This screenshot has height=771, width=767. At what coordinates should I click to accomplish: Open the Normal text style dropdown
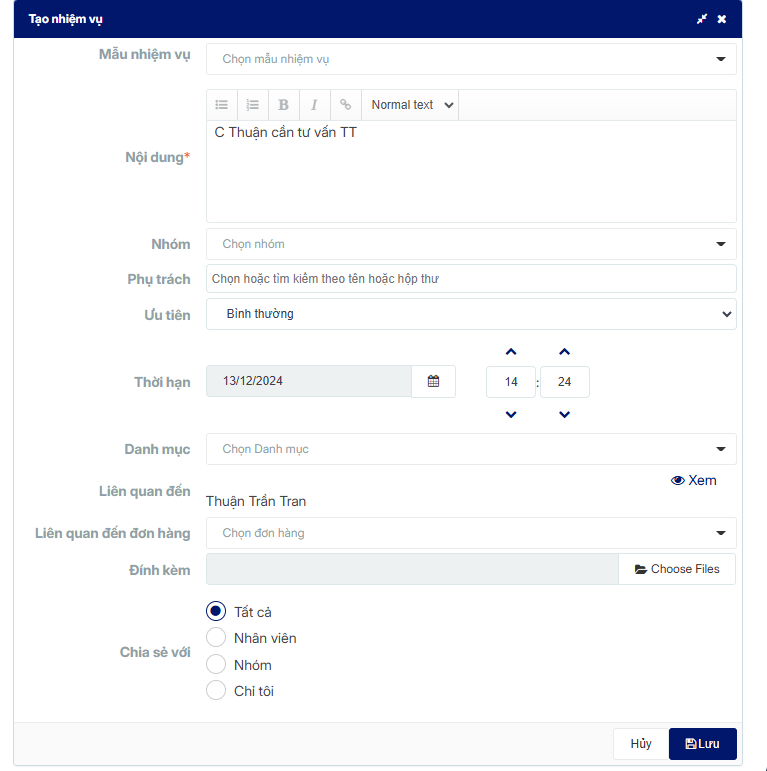pos(410,105)
